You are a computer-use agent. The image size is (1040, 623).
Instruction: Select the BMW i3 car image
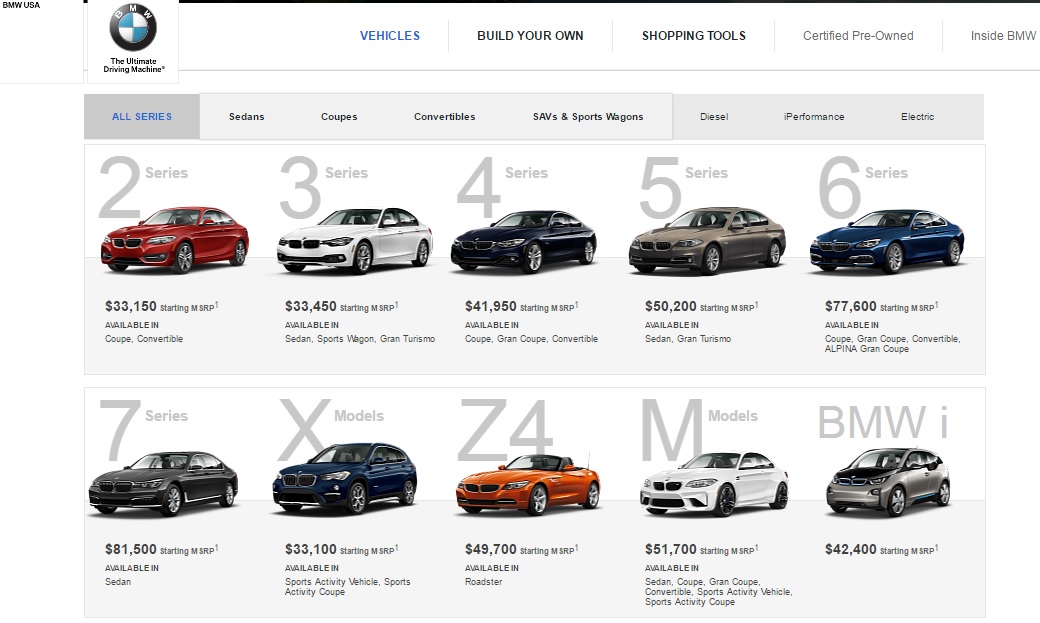coord(888,482)
